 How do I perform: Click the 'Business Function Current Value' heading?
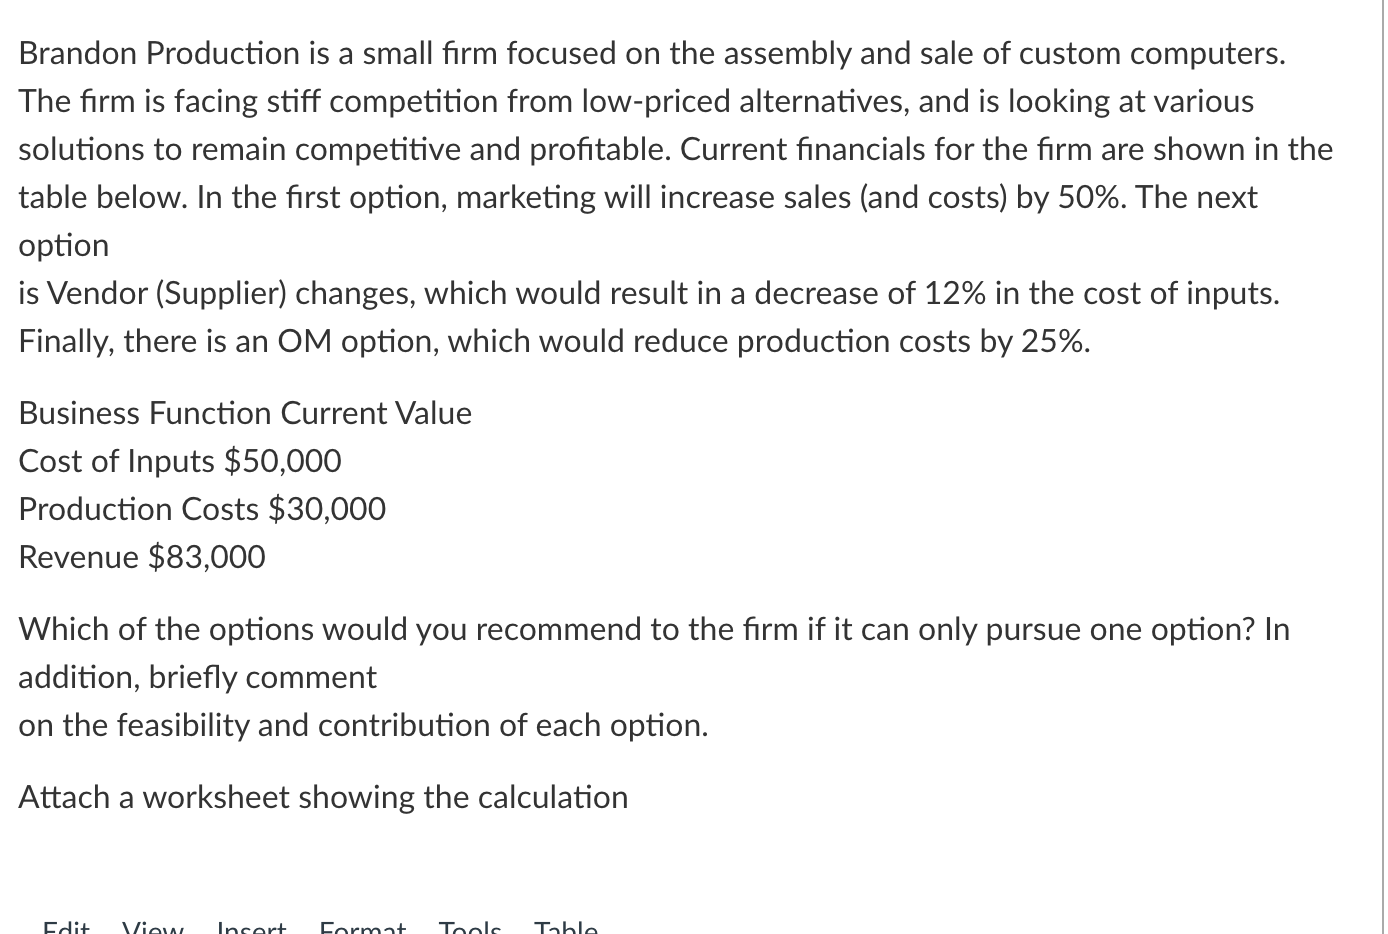click(245, 413)
